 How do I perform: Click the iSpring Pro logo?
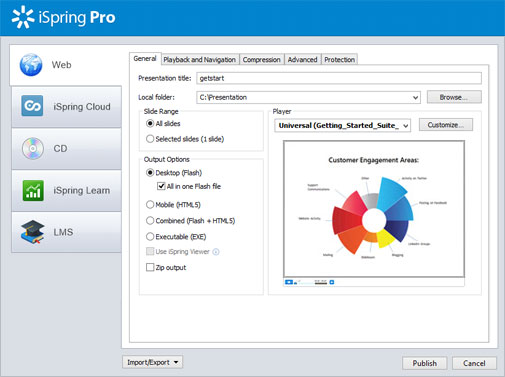[63, 17]
